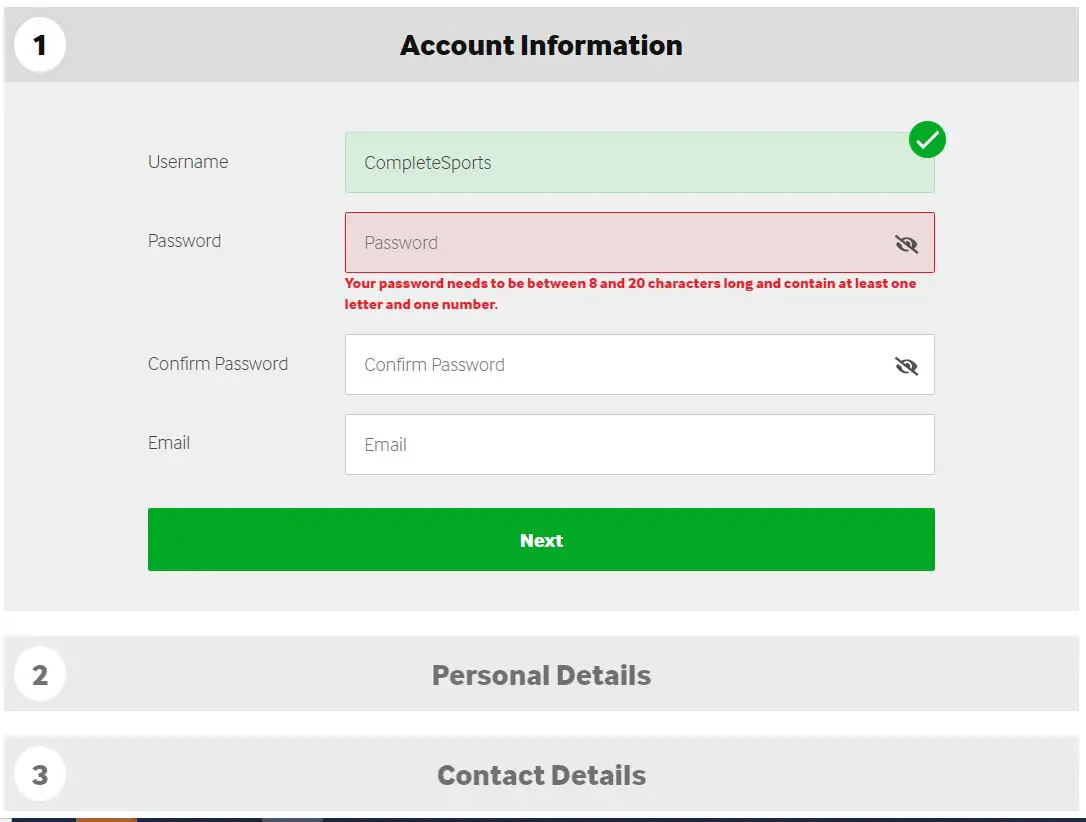Click the step 3 number badge

coord(40,775)
